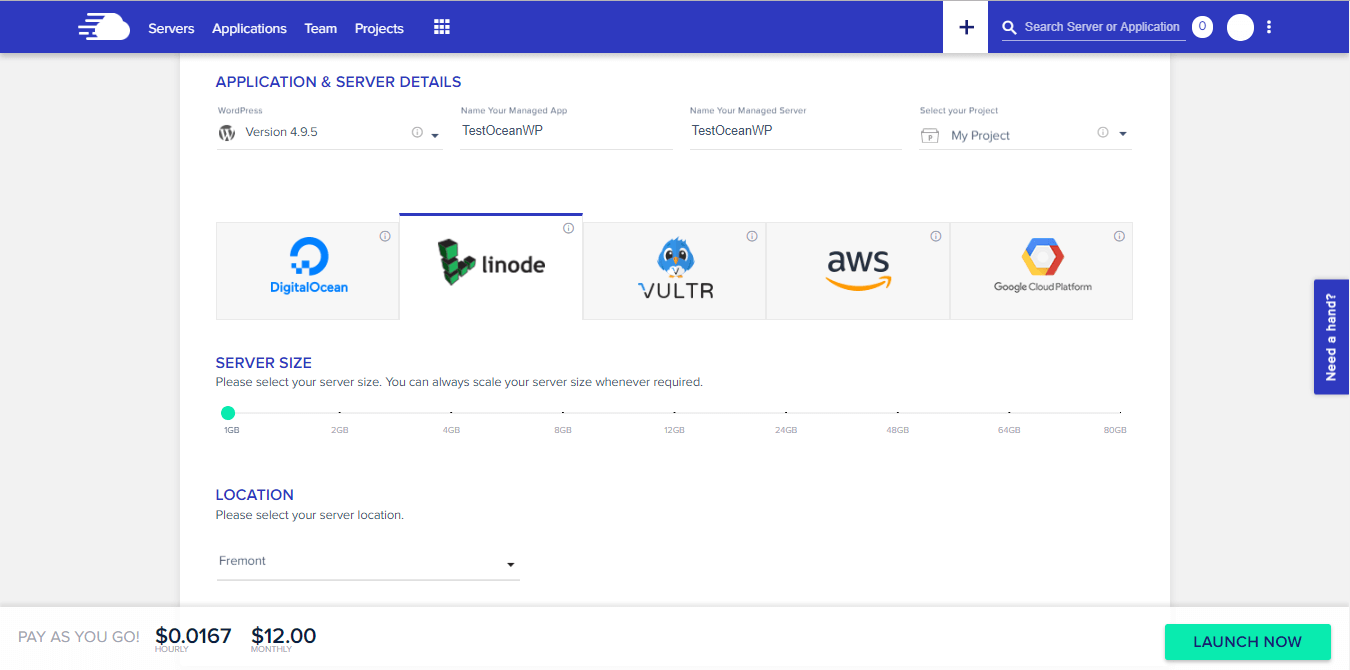Click info icon on Vultr card
The image size is (1350, 670).
coord(752,237)
